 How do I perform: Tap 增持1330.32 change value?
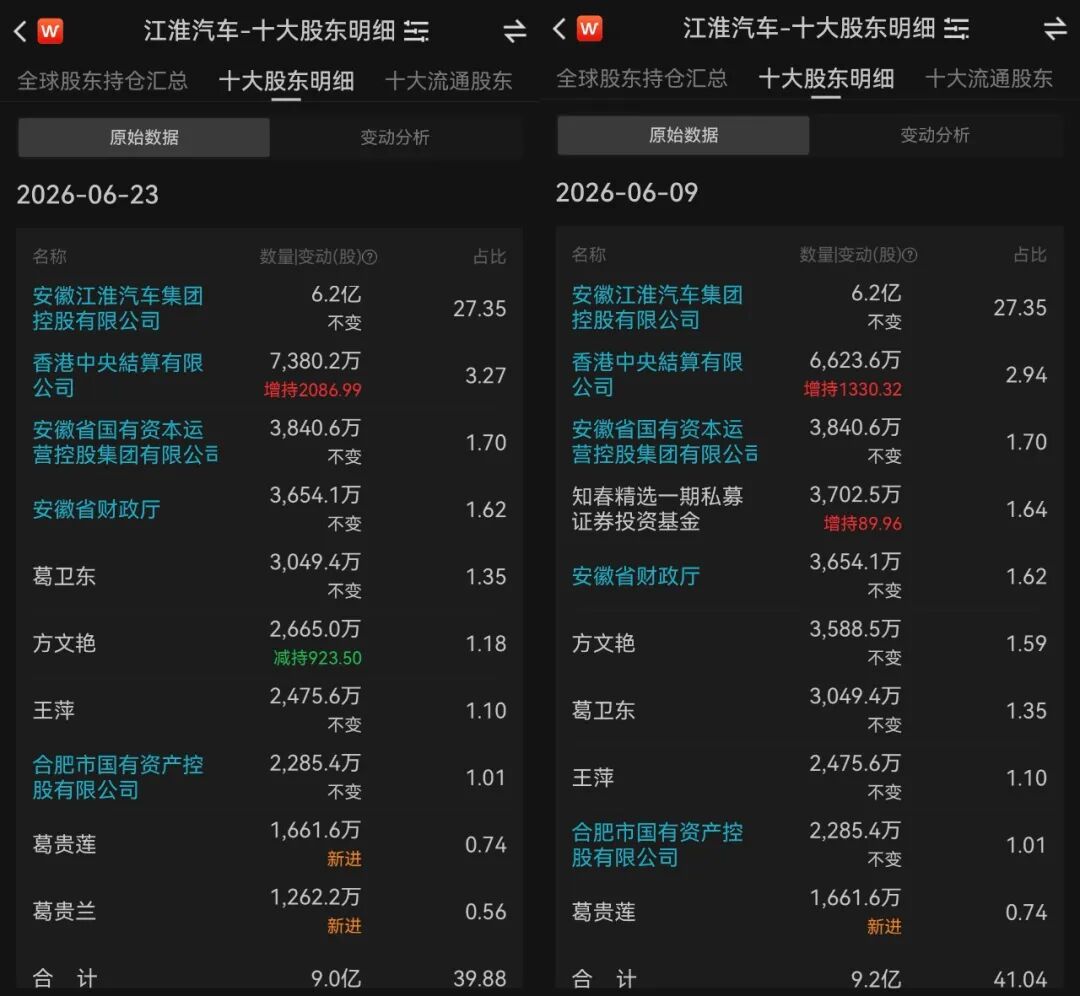[853, 389]
